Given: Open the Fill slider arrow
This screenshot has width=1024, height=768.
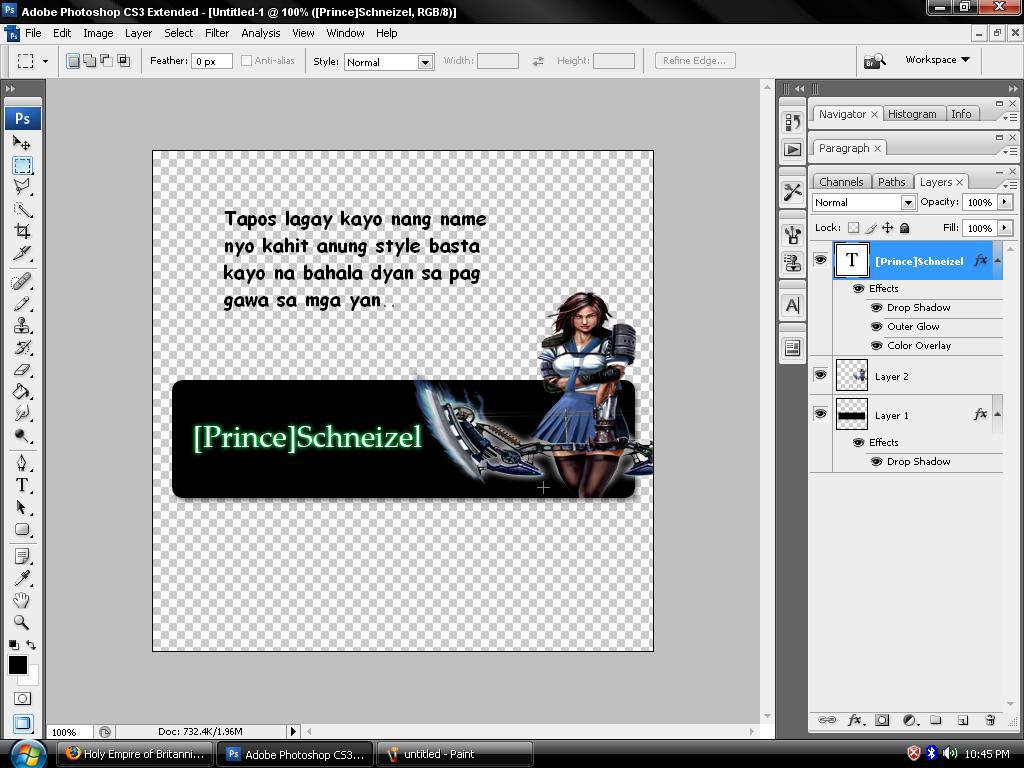Looking at the screenshot, I should pos(1004,228).
